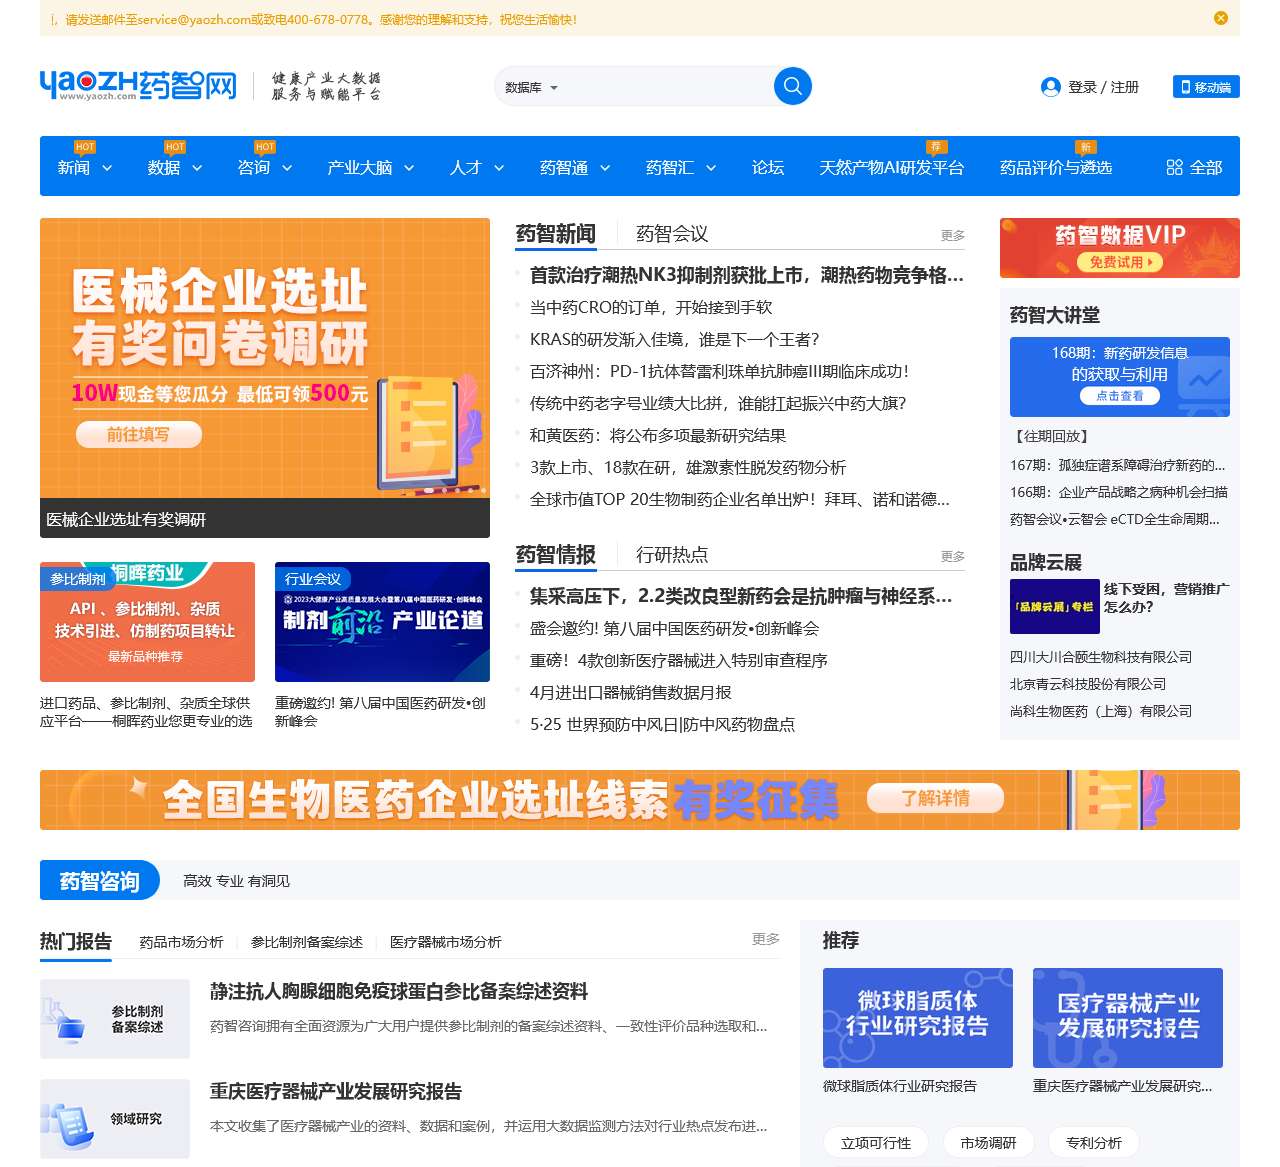
Task: Open news 当中药CRO的订单，开始接到手软
Action: click(x=651, y=307)
